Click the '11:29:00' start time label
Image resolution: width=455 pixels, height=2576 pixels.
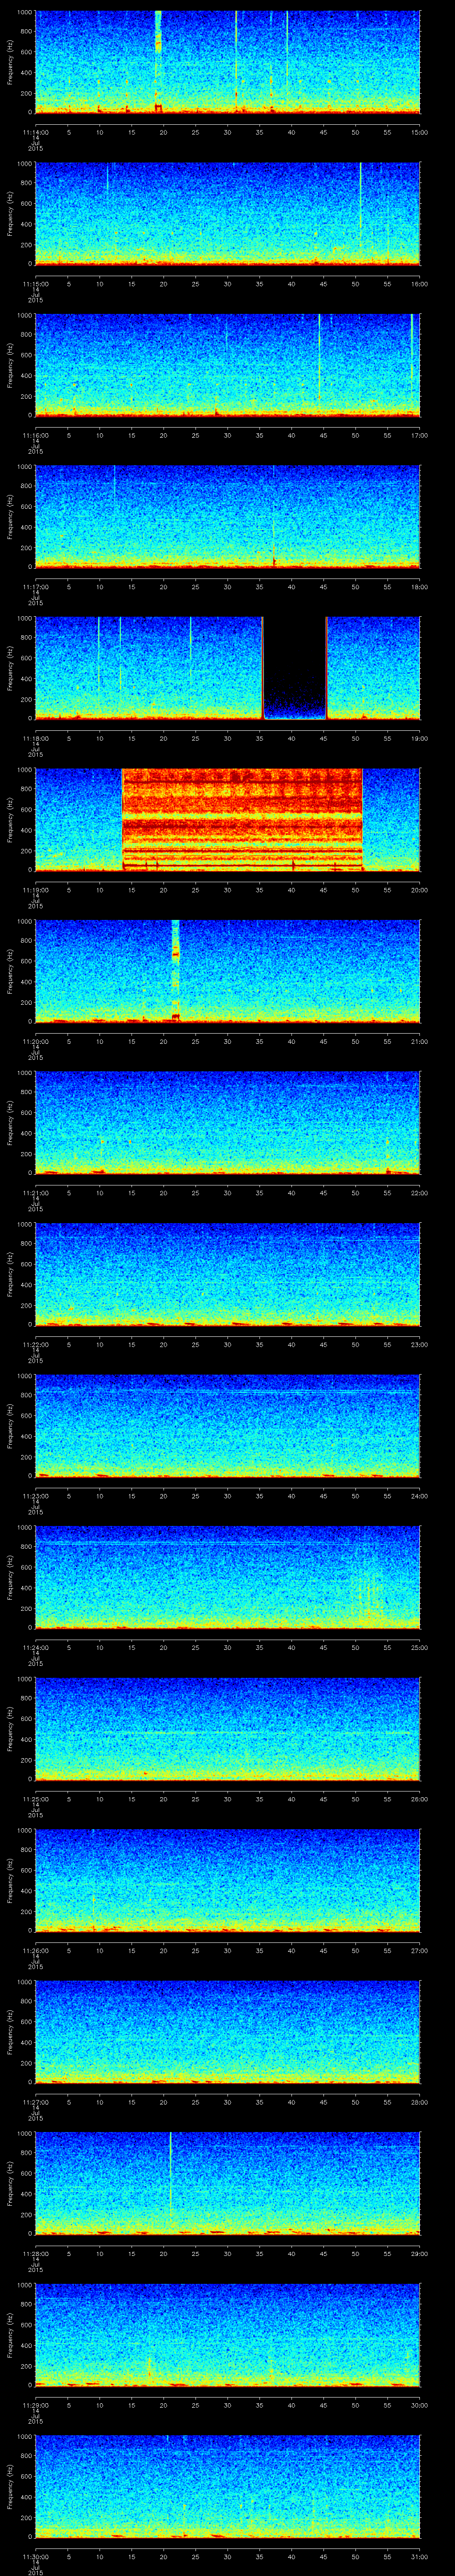[x=35, y=2405]
